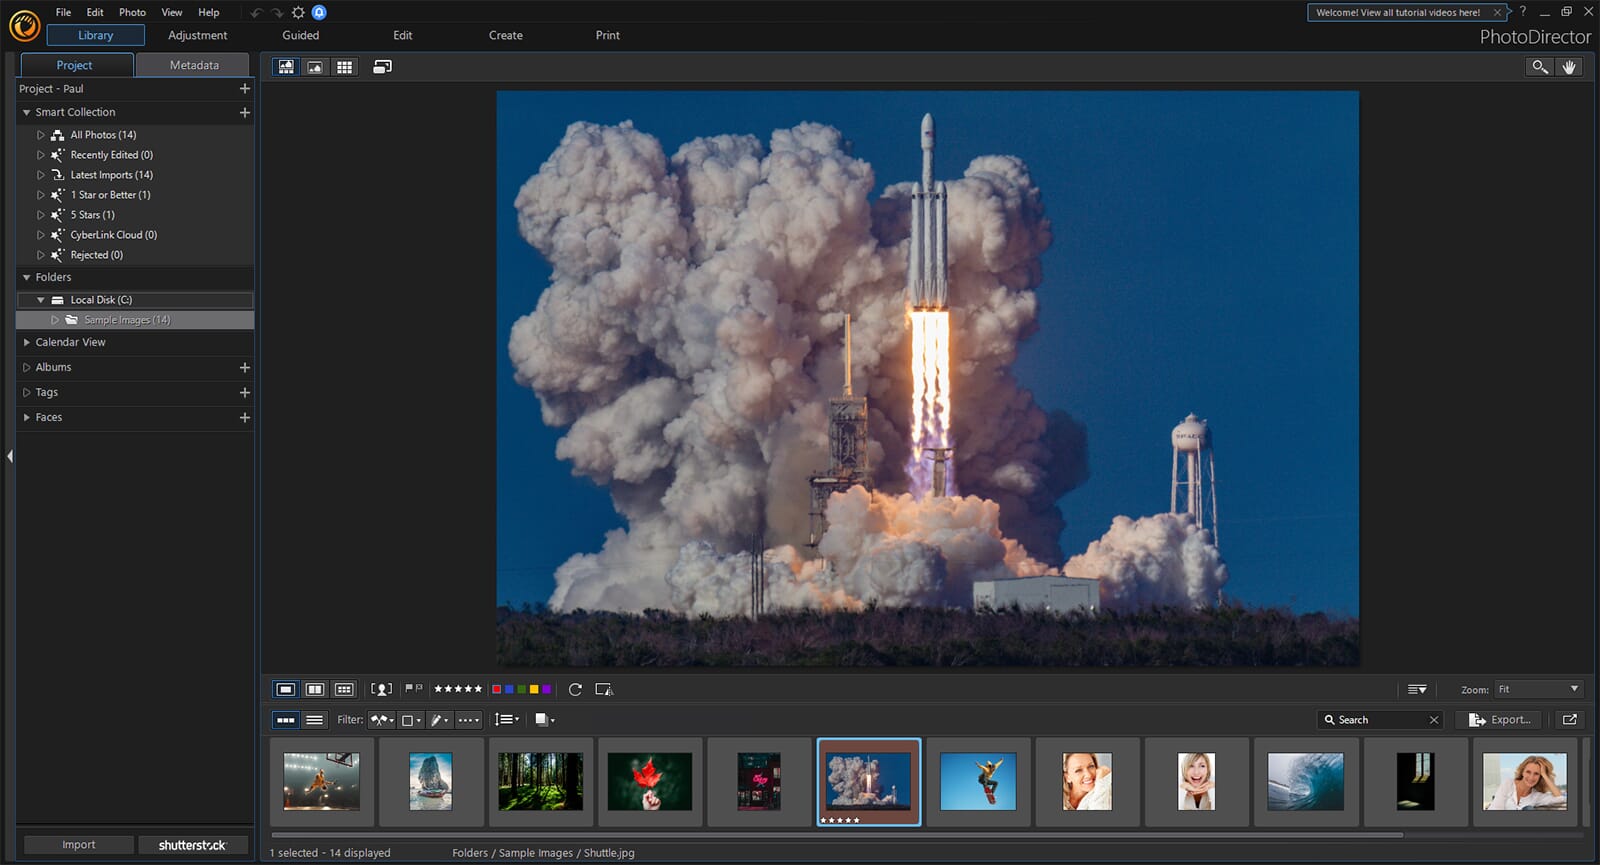This screenshot has width=1600, height=865.
Task: Click the Import button
Action: coord(79,845)
